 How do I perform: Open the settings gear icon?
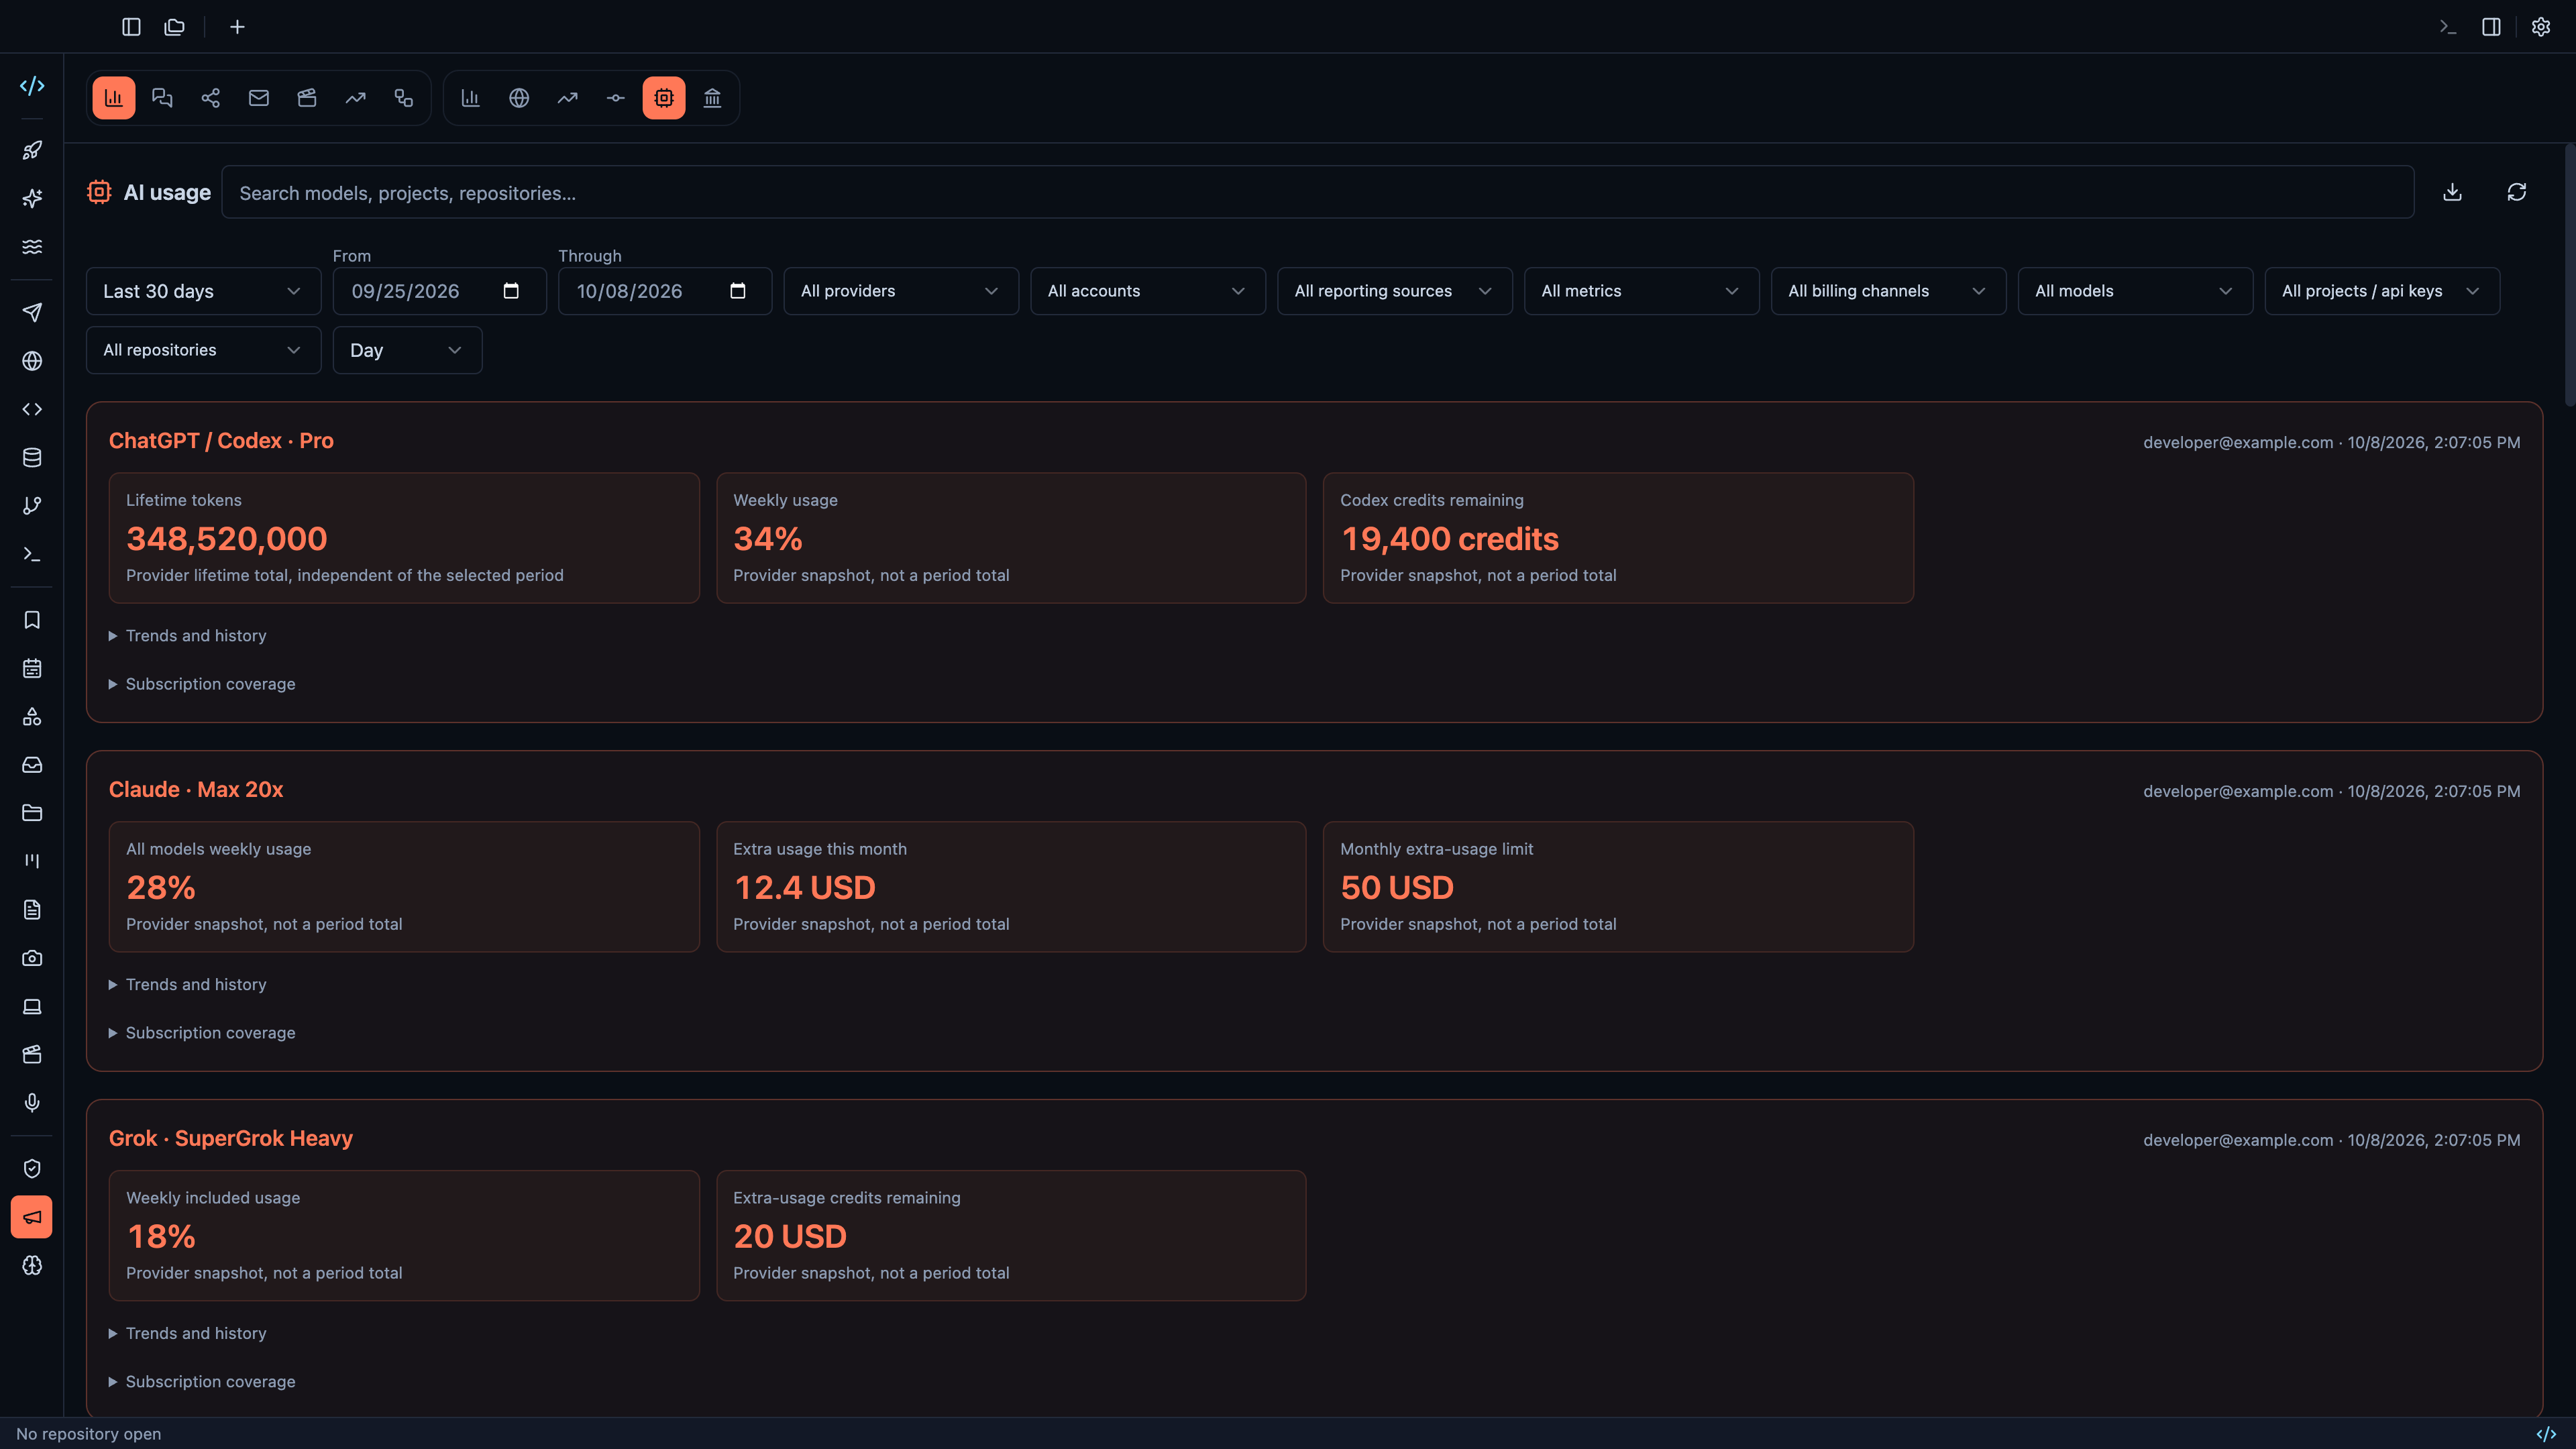point(2541,27)
